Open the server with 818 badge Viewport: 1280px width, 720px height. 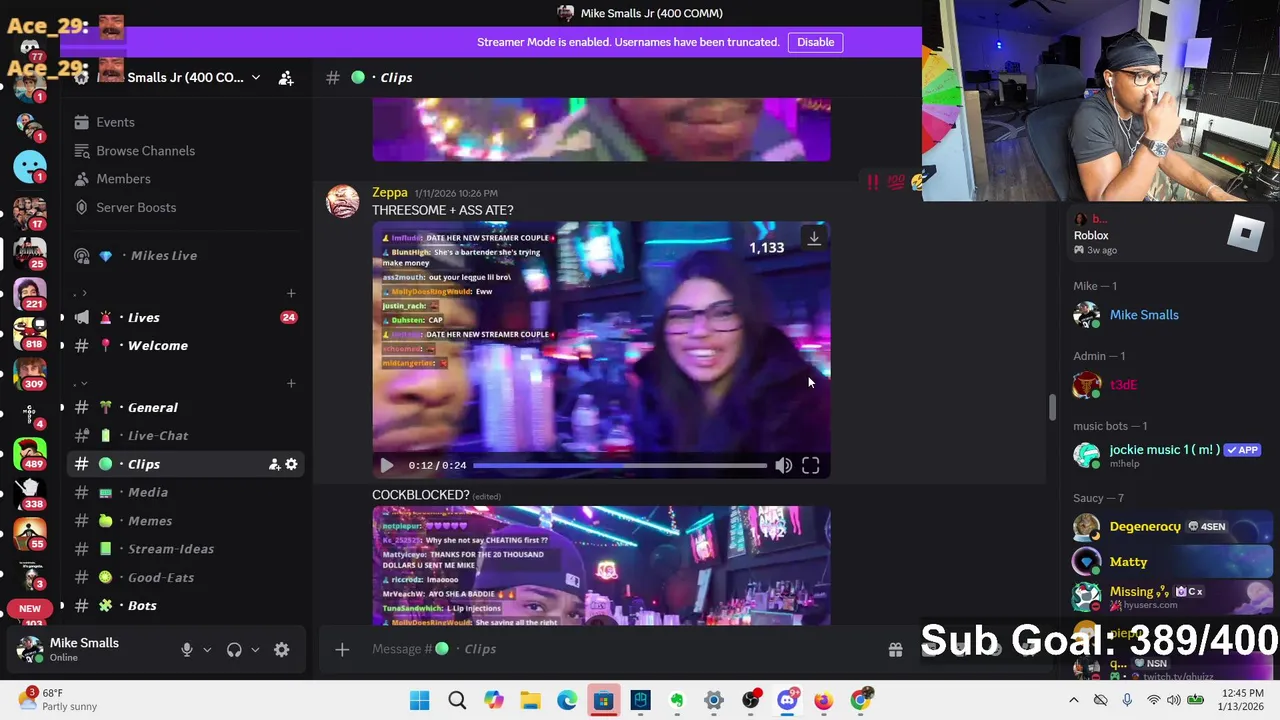29,332
